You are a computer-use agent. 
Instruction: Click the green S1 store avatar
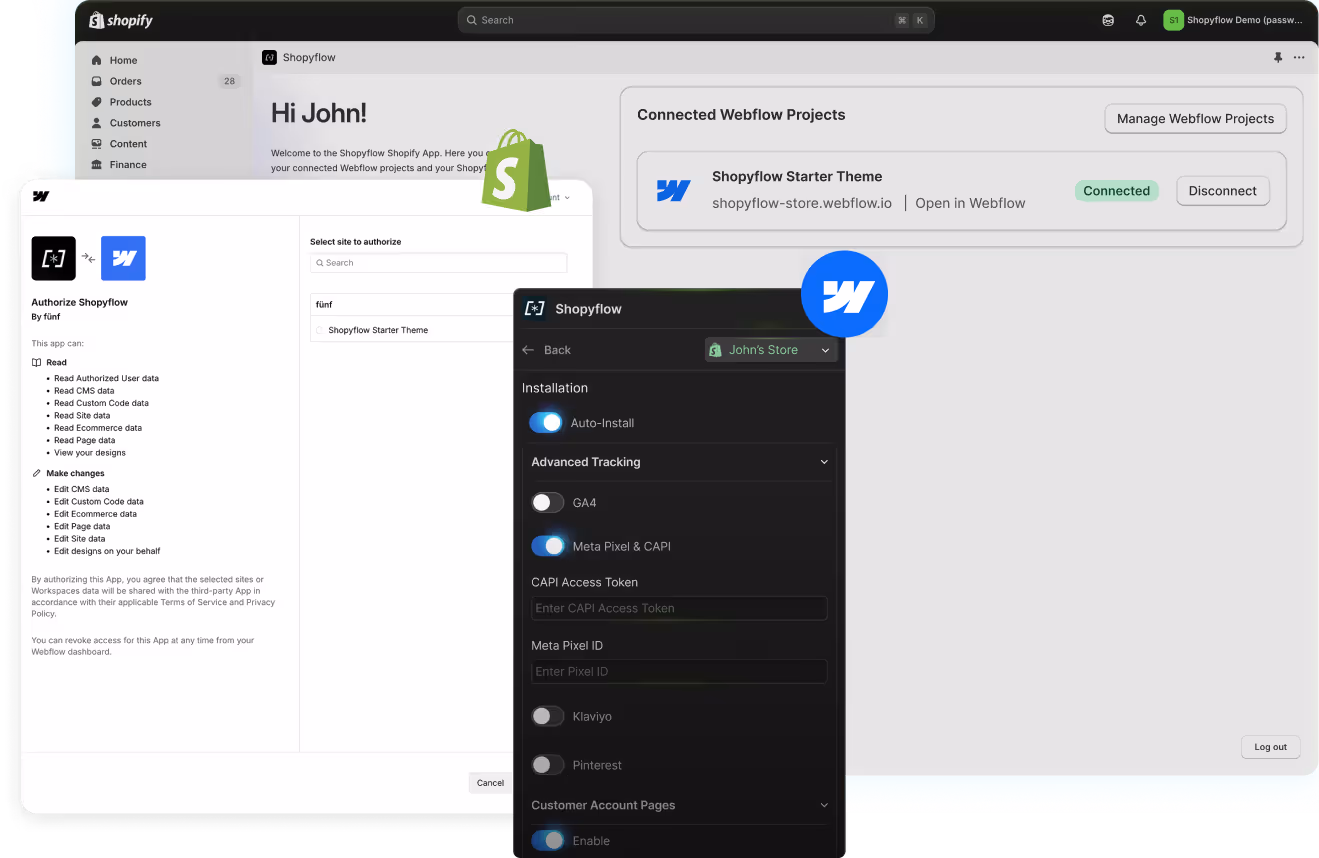click(x=1173, y=20)
